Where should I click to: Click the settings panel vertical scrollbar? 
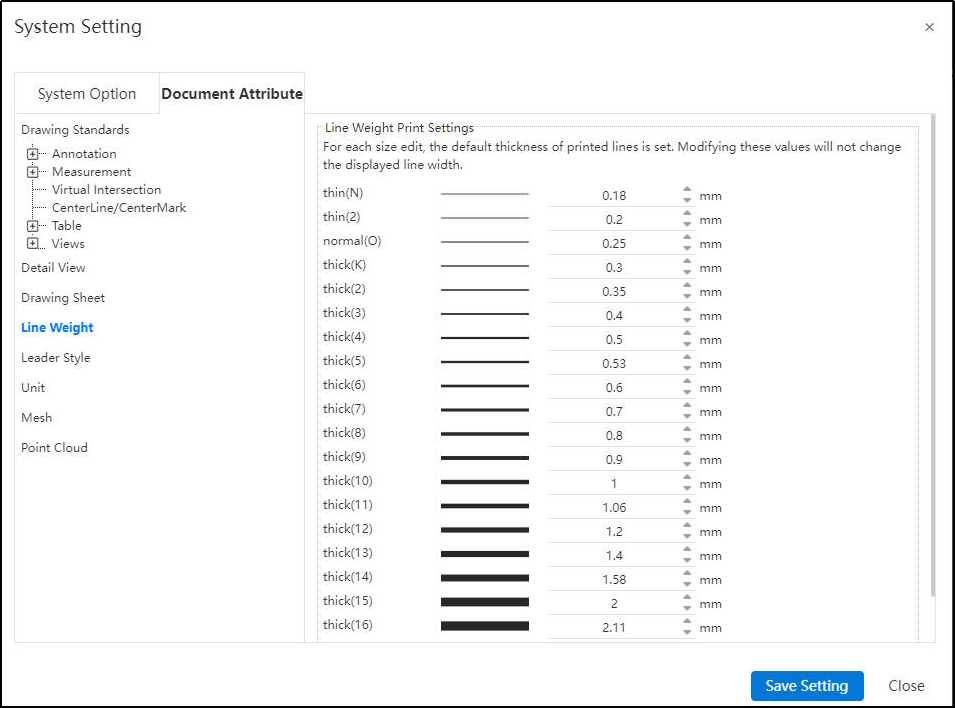point(932,355)
